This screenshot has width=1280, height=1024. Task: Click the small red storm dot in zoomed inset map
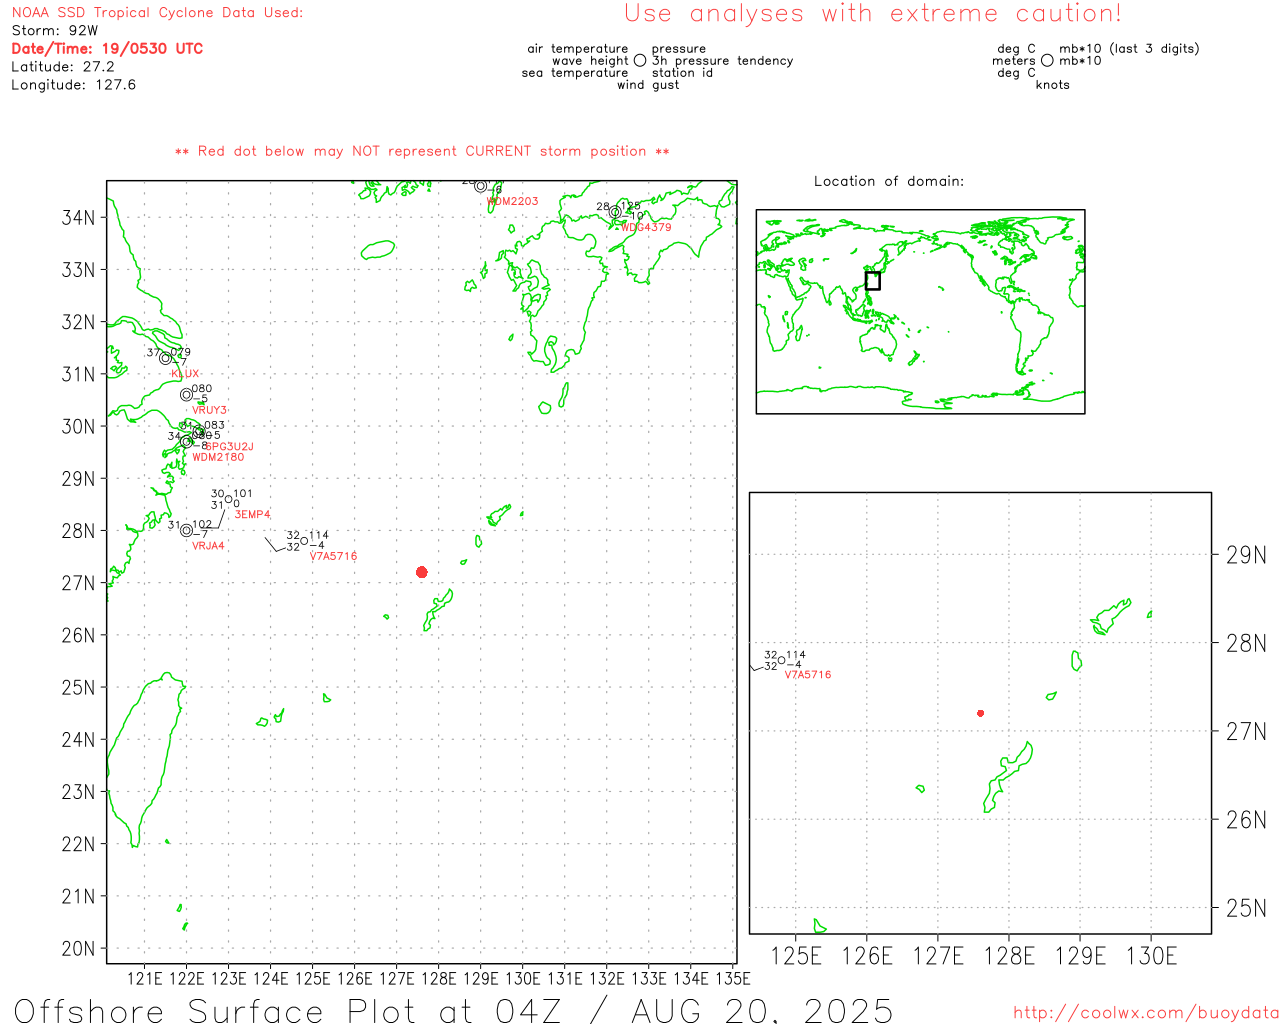980,713
